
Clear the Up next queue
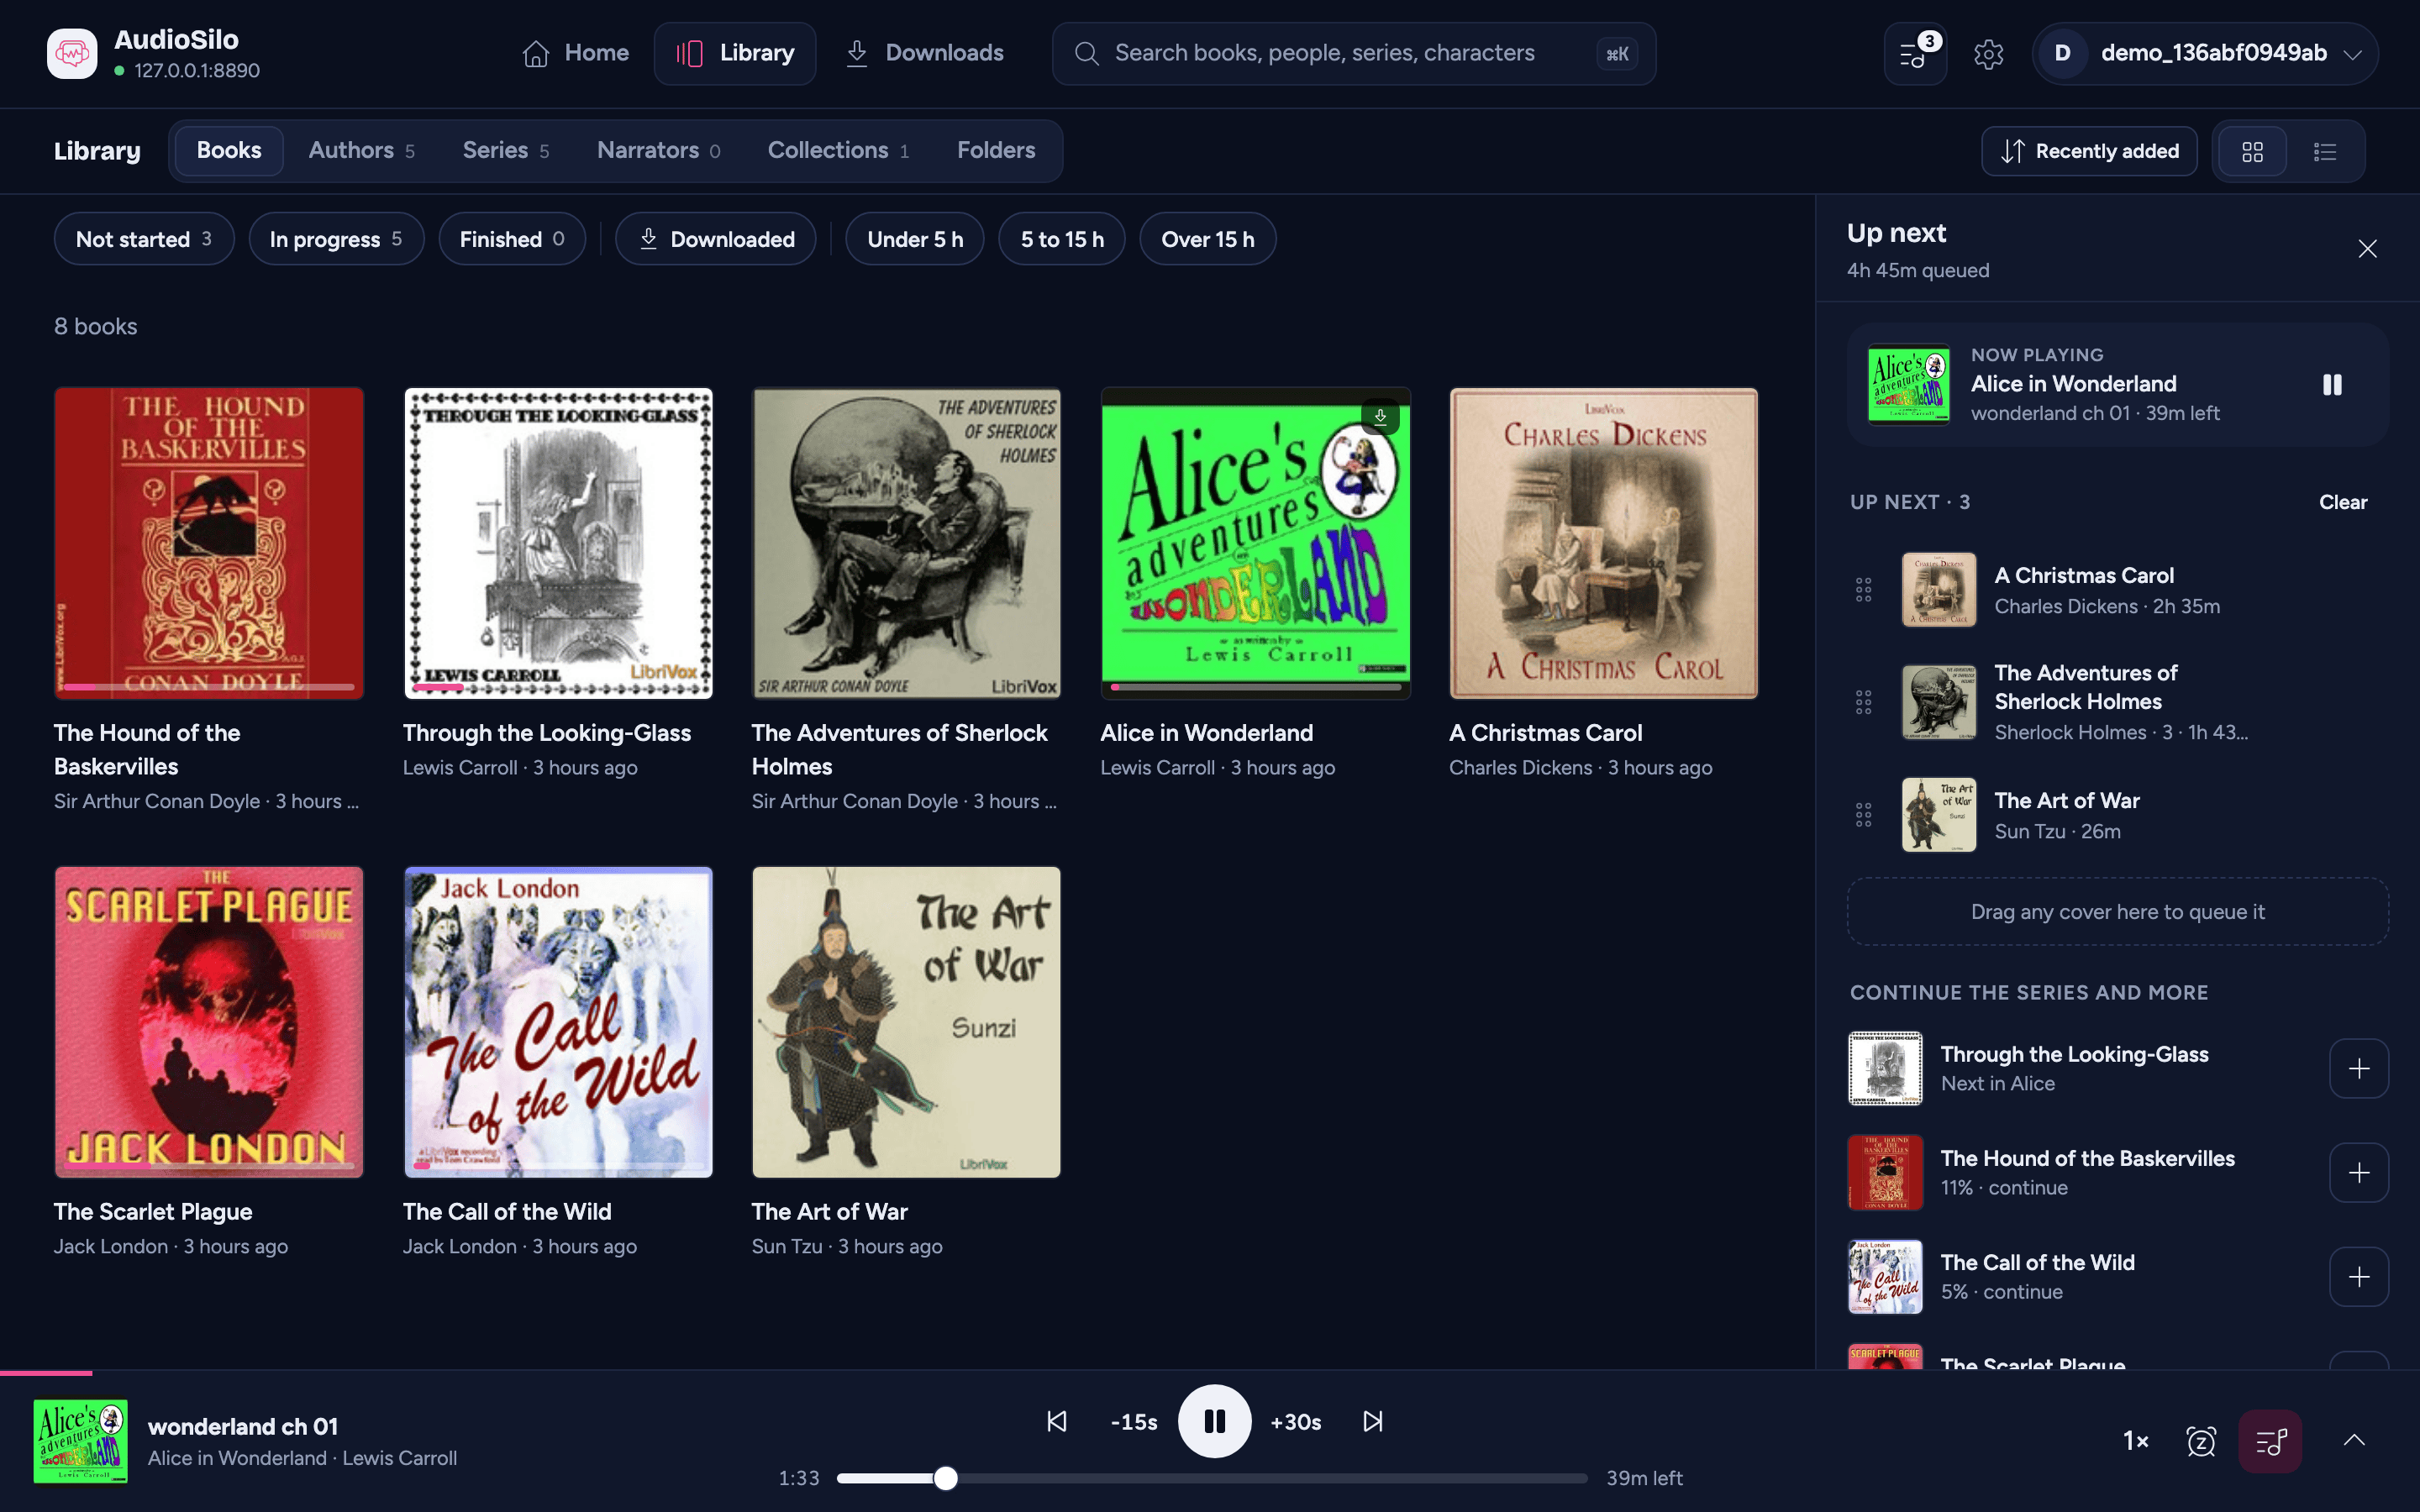2342,502
